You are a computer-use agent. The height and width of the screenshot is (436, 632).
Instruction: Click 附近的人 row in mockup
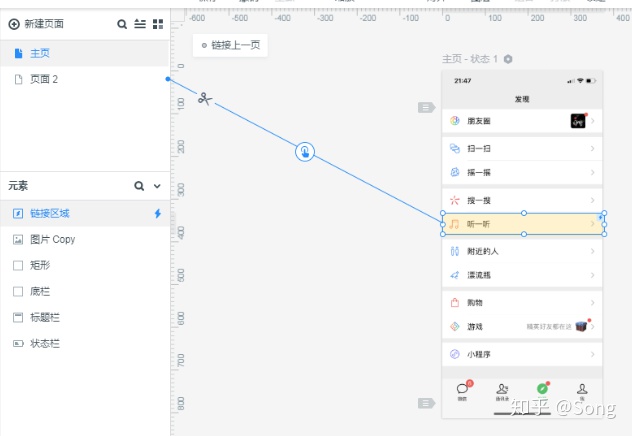tap(522, 251)
